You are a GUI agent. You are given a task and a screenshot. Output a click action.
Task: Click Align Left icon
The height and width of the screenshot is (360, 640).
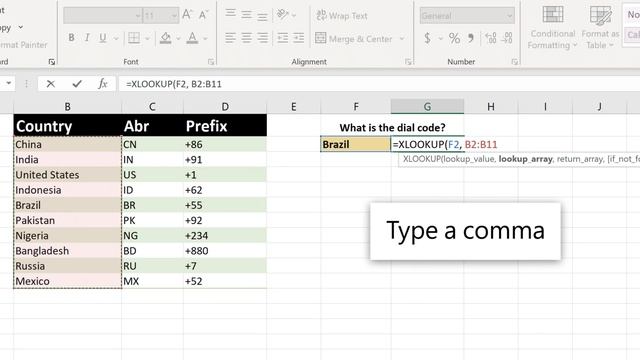click(x=231, y=38)
